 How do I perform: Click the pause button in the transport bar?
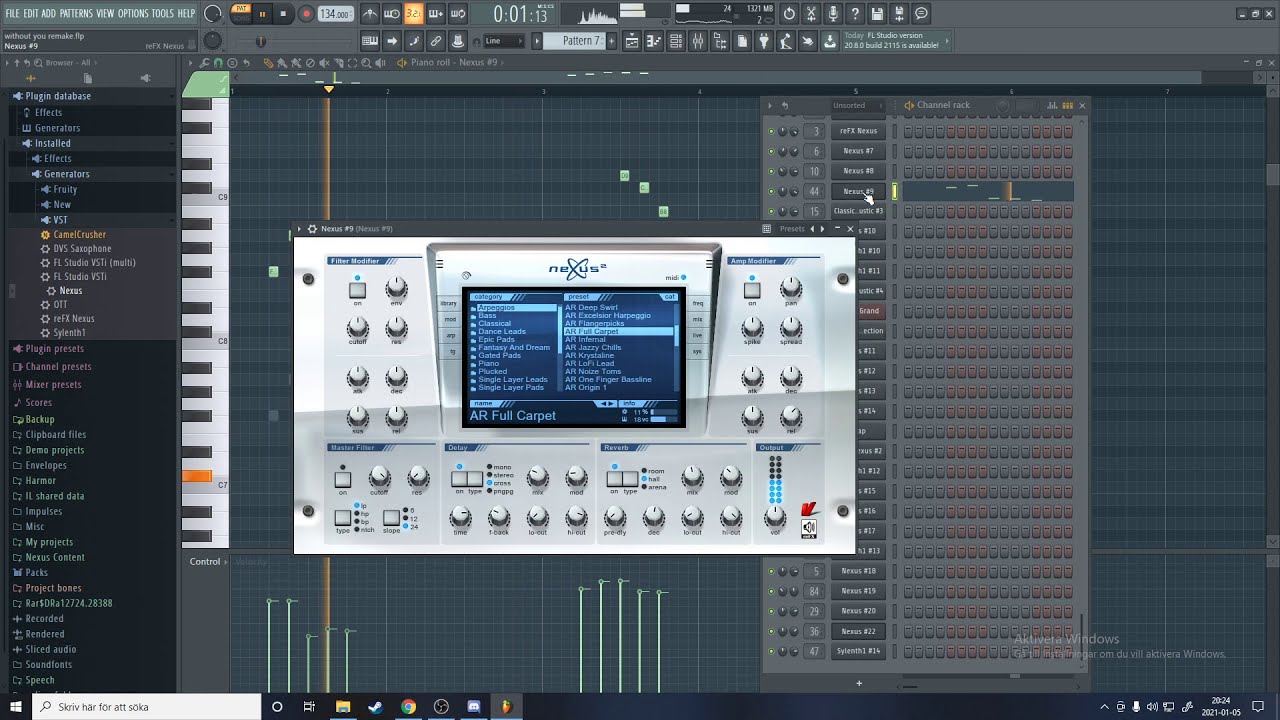[262, 14]
